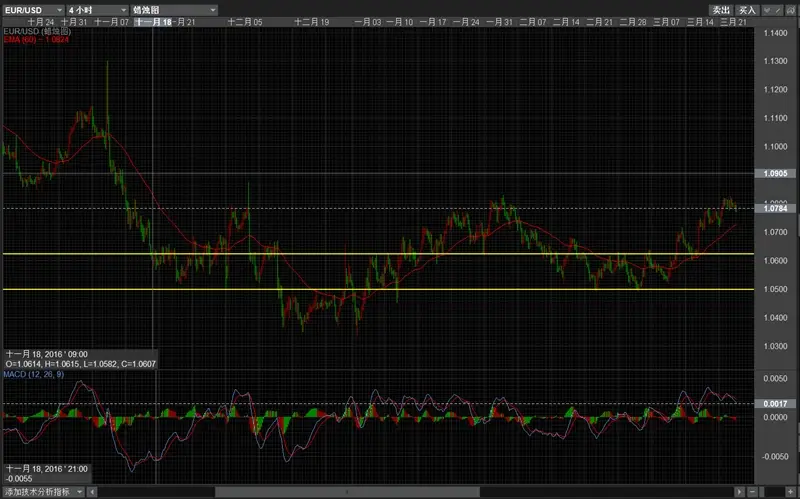Click the 卖出 sell button
Screen dimensions: 800x499
coord(721,10)
